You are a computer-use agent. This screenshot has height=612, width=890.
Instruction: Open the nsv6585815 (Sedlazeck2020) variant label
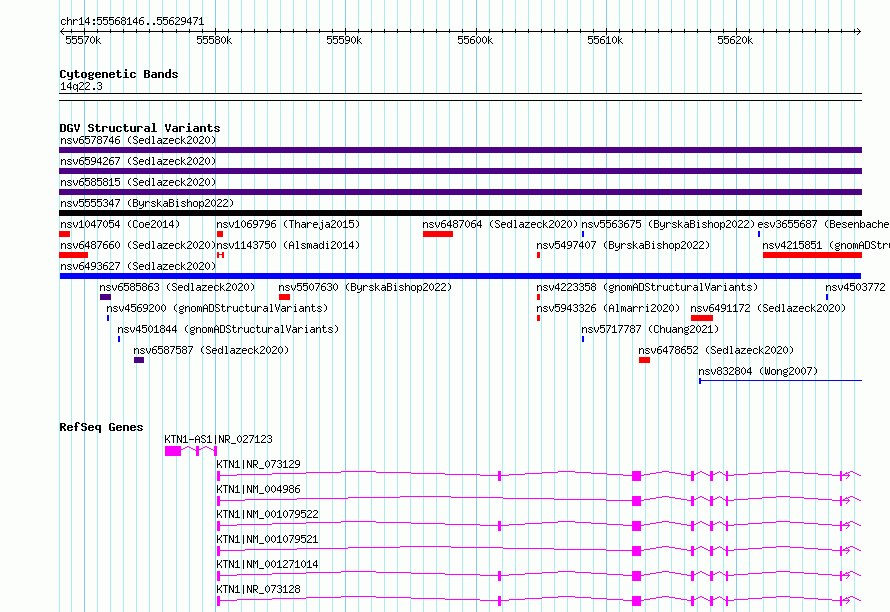coord(138,182)
